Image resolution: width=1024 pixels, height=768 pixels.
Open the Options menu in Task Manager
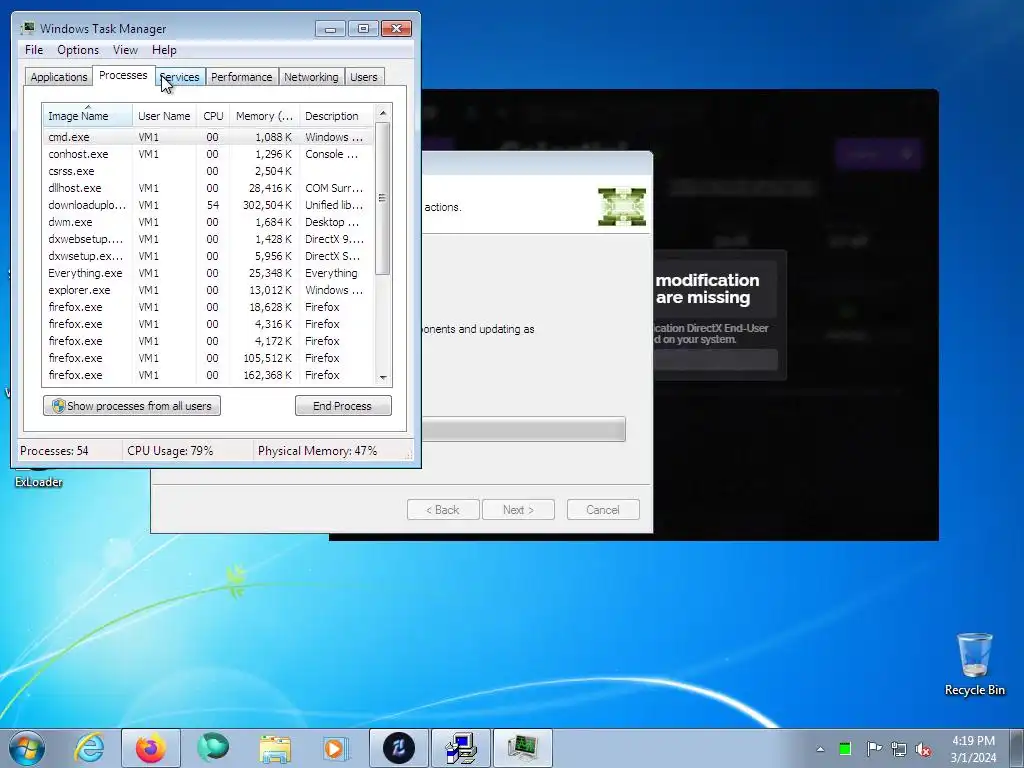pyautogui.click(x=78, y=50)
